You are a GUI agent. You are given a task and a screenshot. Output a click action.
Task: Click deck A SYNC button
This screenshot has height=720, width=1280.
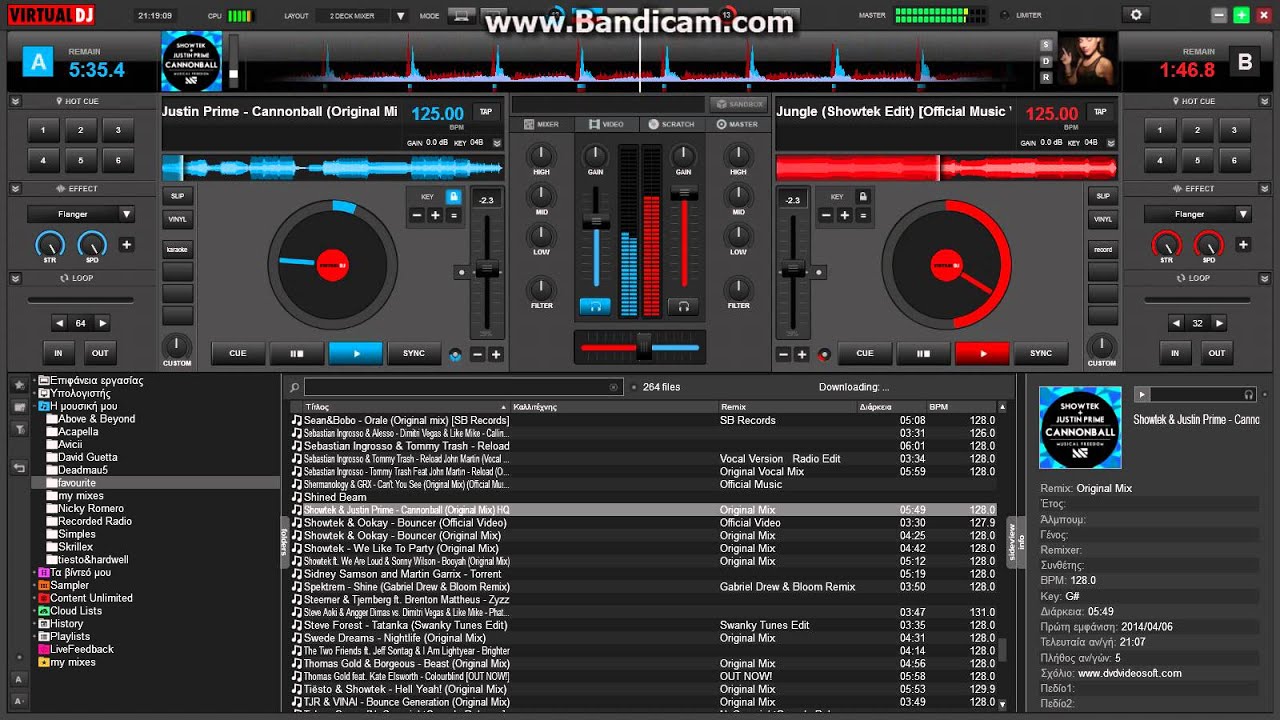tap(414, 353)
